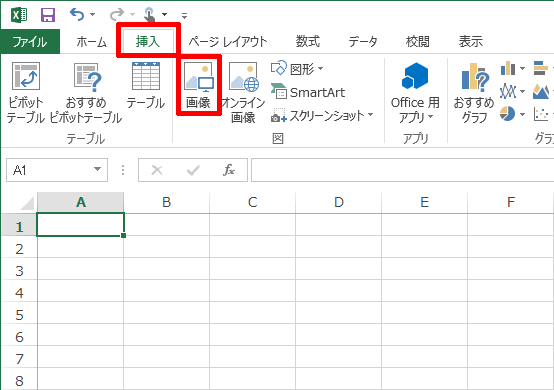The width and height of the screenshot is (554, 390).
Task: Click the おすすめグラフ recommended charts icon
Action: tap(474, 93)
